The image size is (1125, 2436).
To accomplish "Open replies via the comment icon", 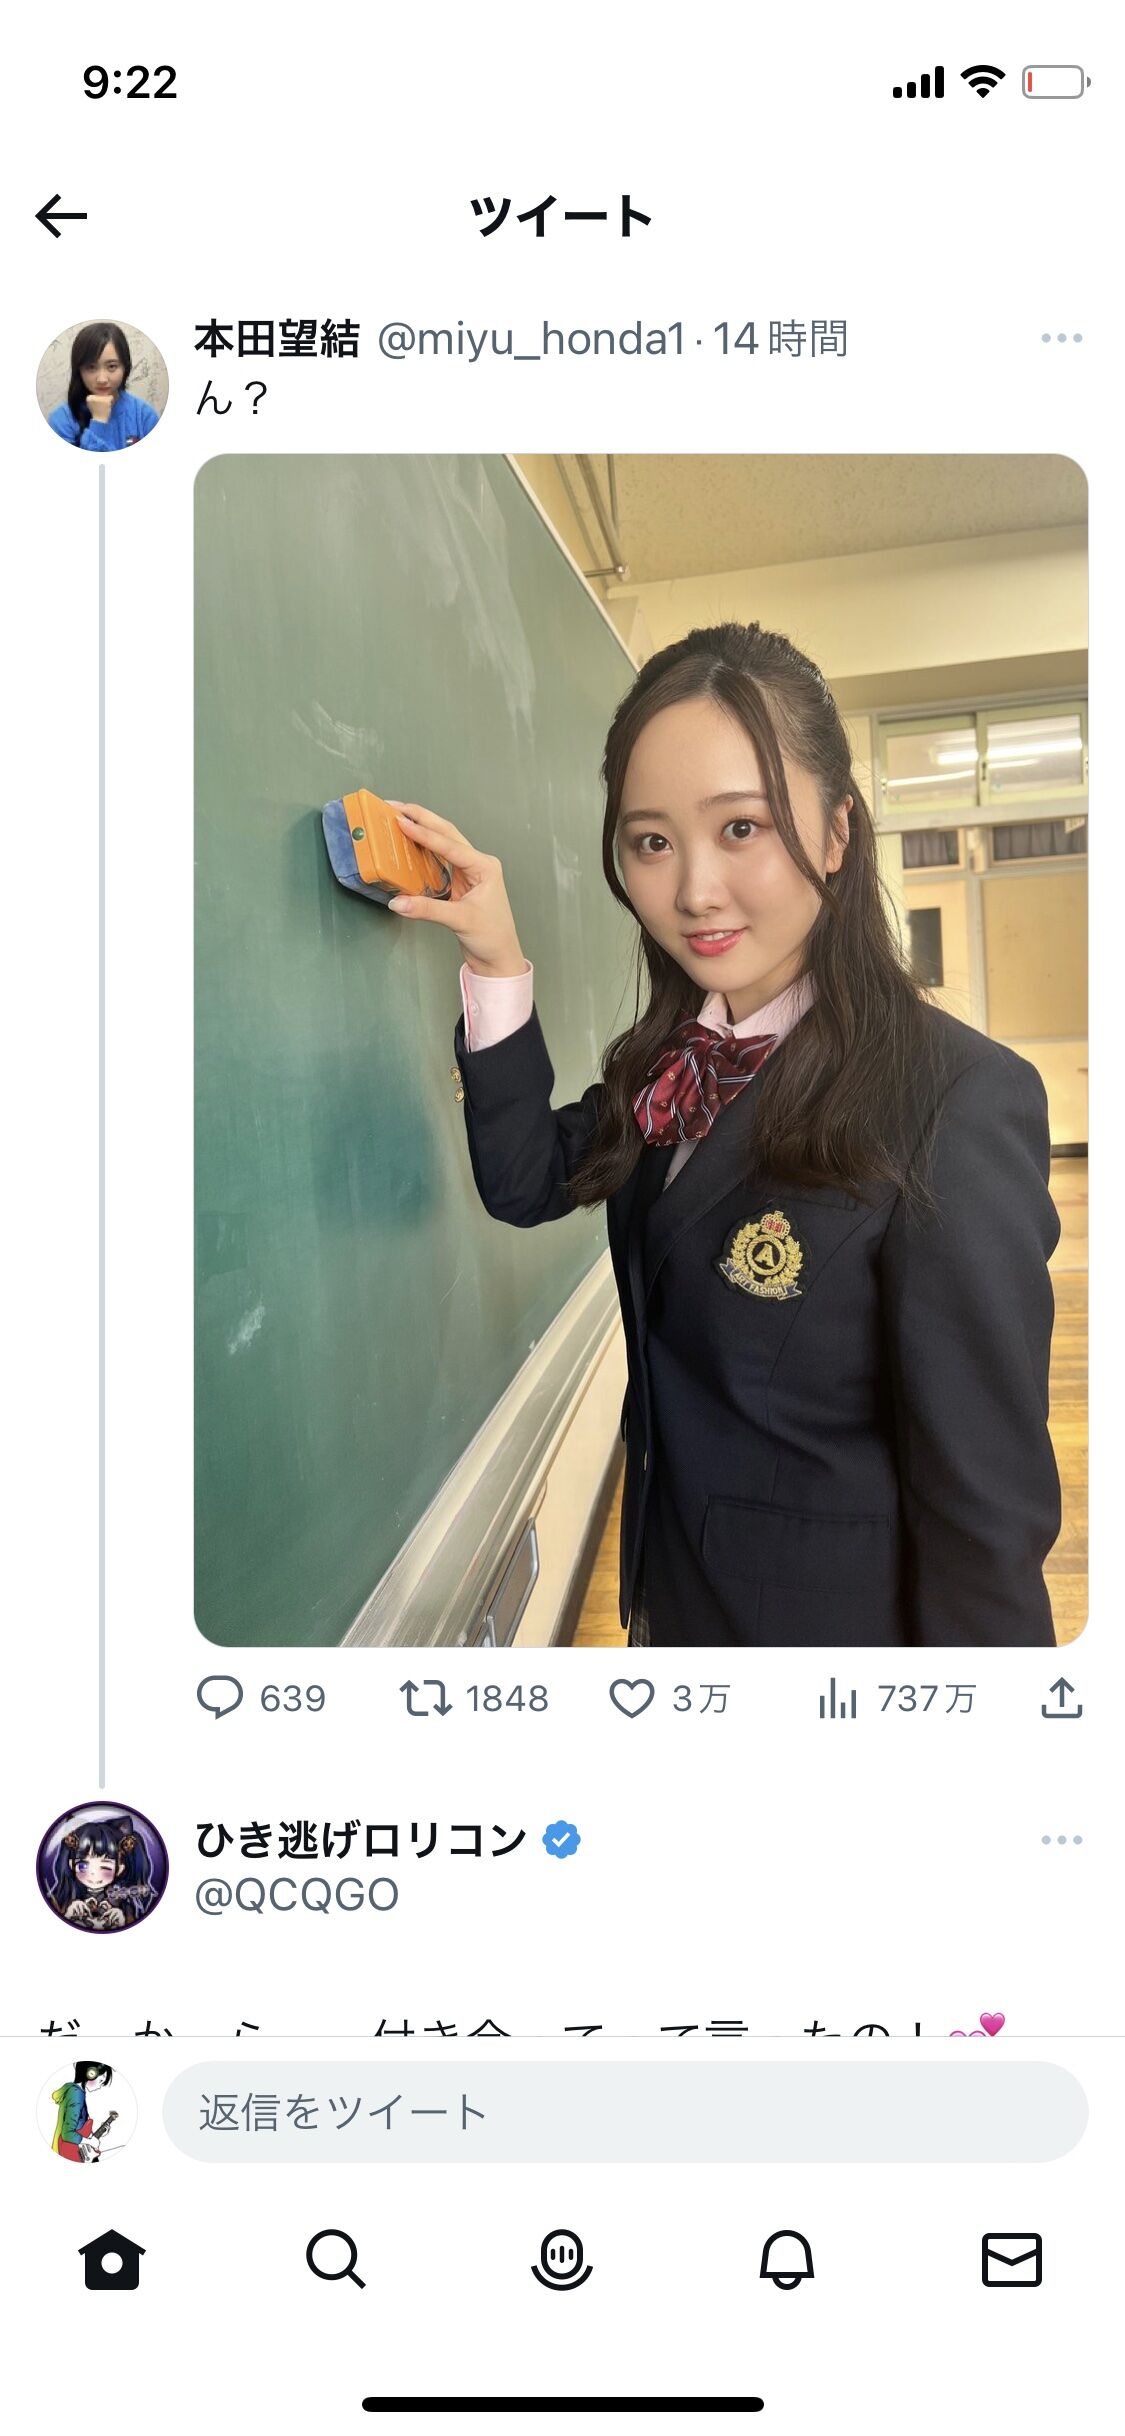I will click(220, 1698).
